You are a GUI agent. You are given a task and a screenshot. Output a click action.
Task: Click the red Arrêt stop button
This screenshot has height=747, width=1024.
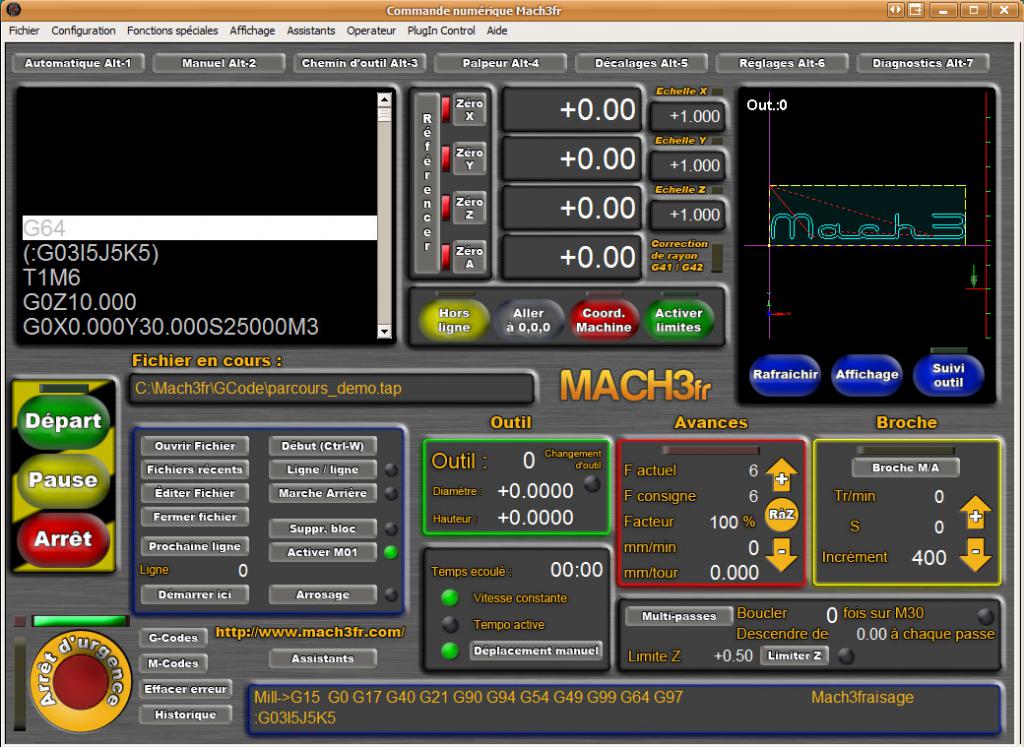click(x=63, y=539)
